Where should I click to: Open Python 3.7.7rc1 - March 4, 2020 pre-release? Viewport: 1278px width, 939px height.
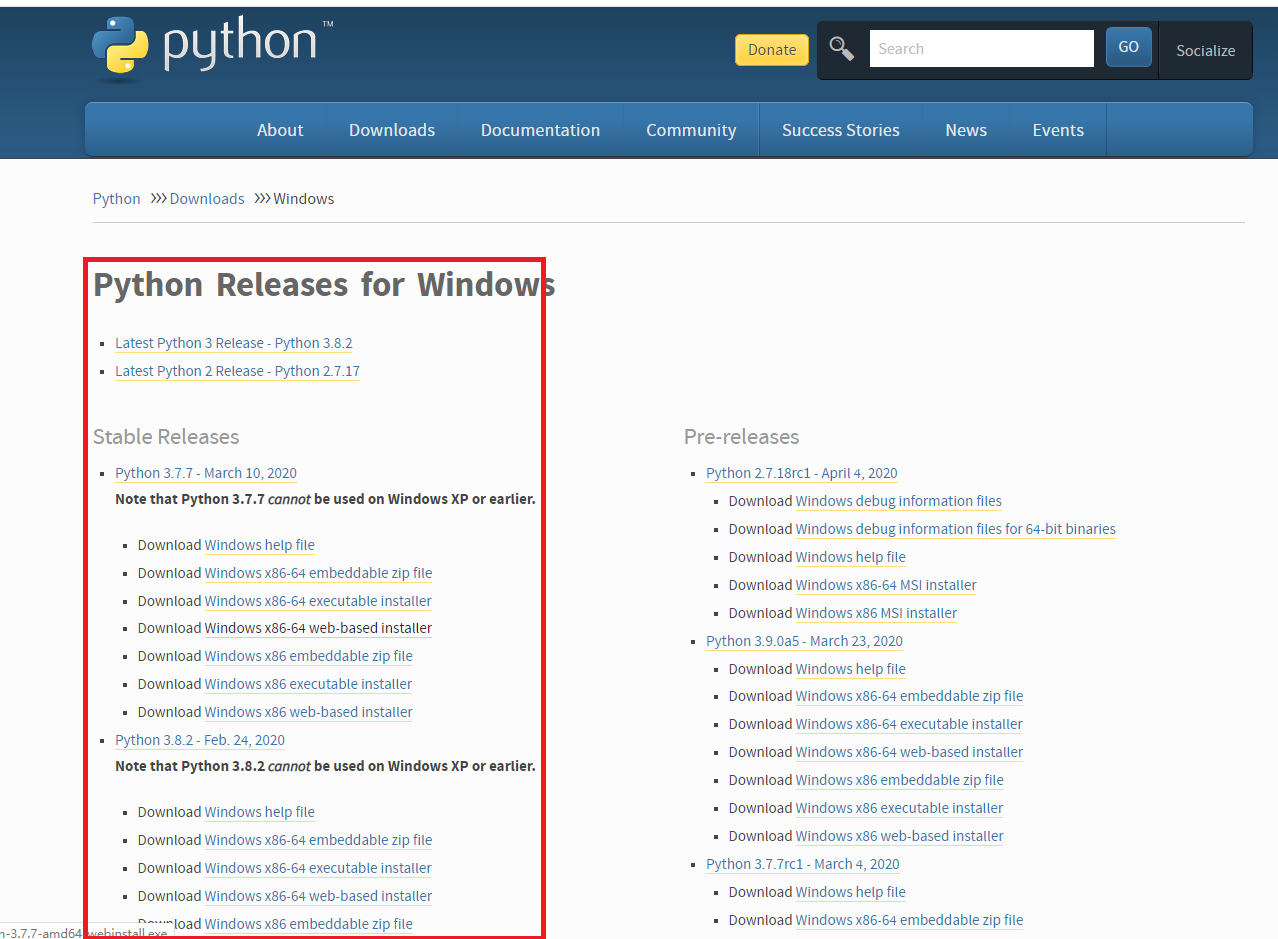pos(803,864)
